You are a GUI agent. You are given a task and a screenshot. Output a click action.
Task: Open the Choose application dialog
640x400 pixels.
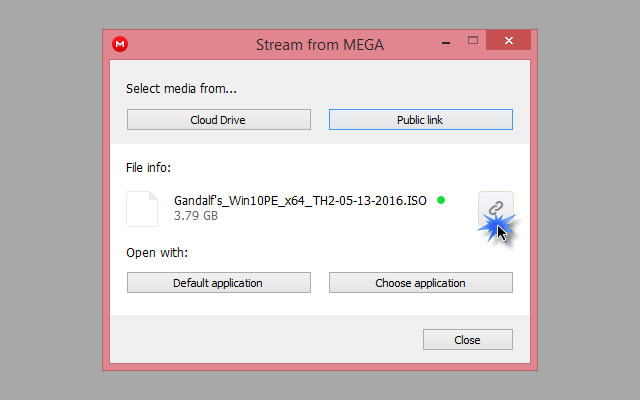pos(421,282)
